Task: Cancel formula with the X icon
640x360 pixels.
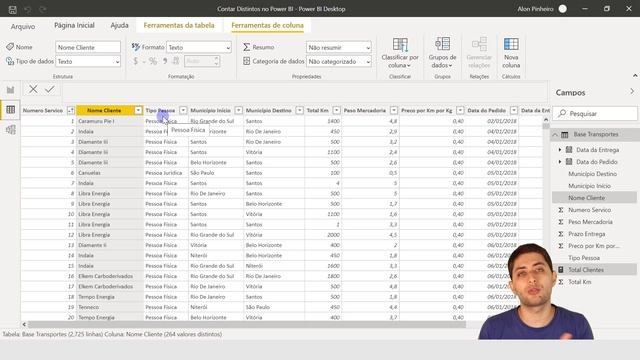Action: (33, 89)
